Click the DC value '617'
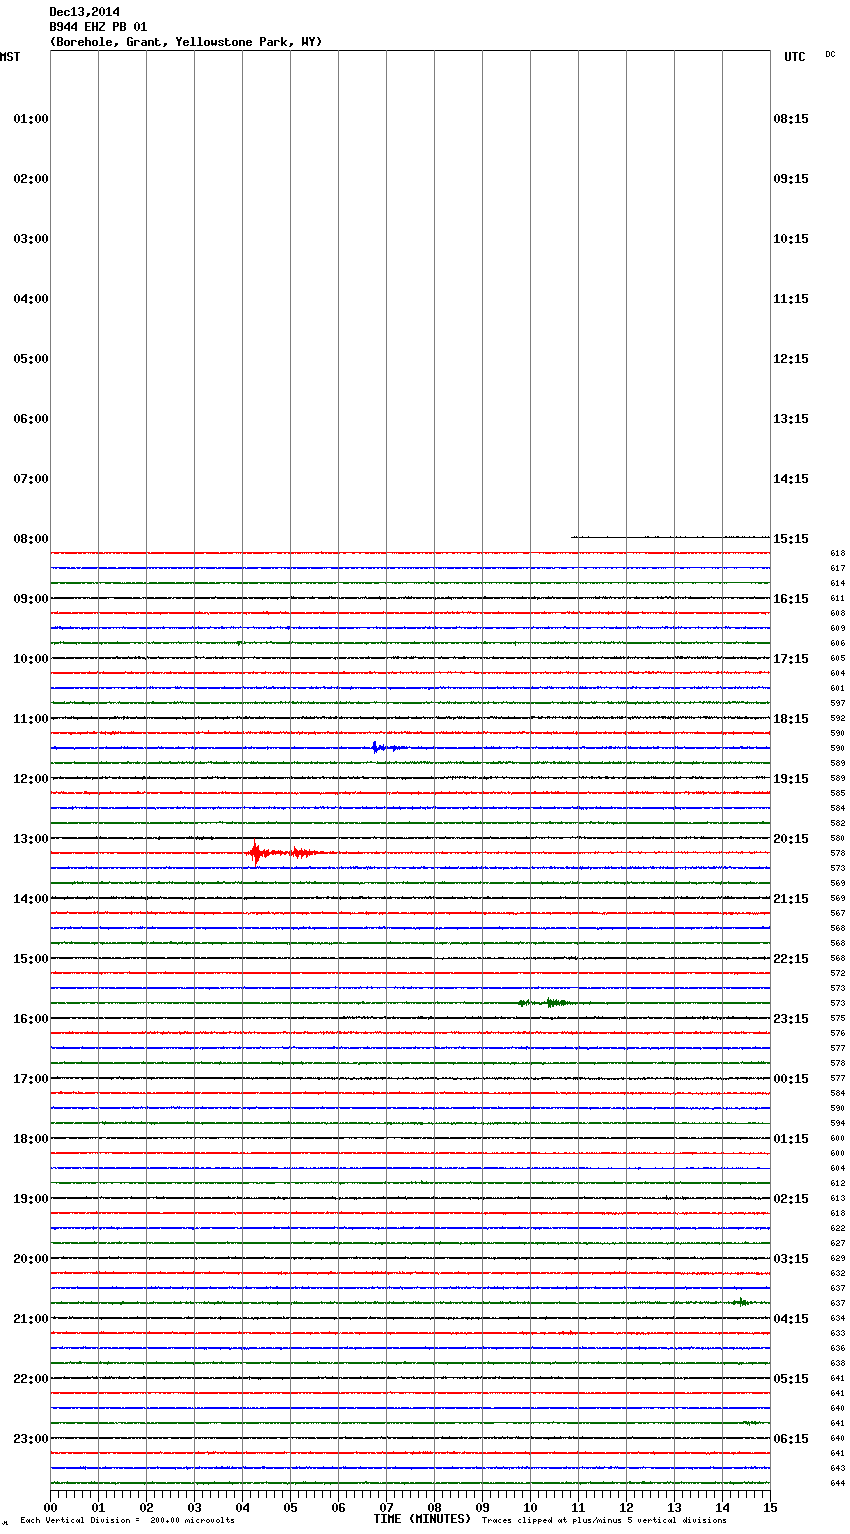This screenshot has height=1534, width=850. pyautogui.click(x=838, y=568)
